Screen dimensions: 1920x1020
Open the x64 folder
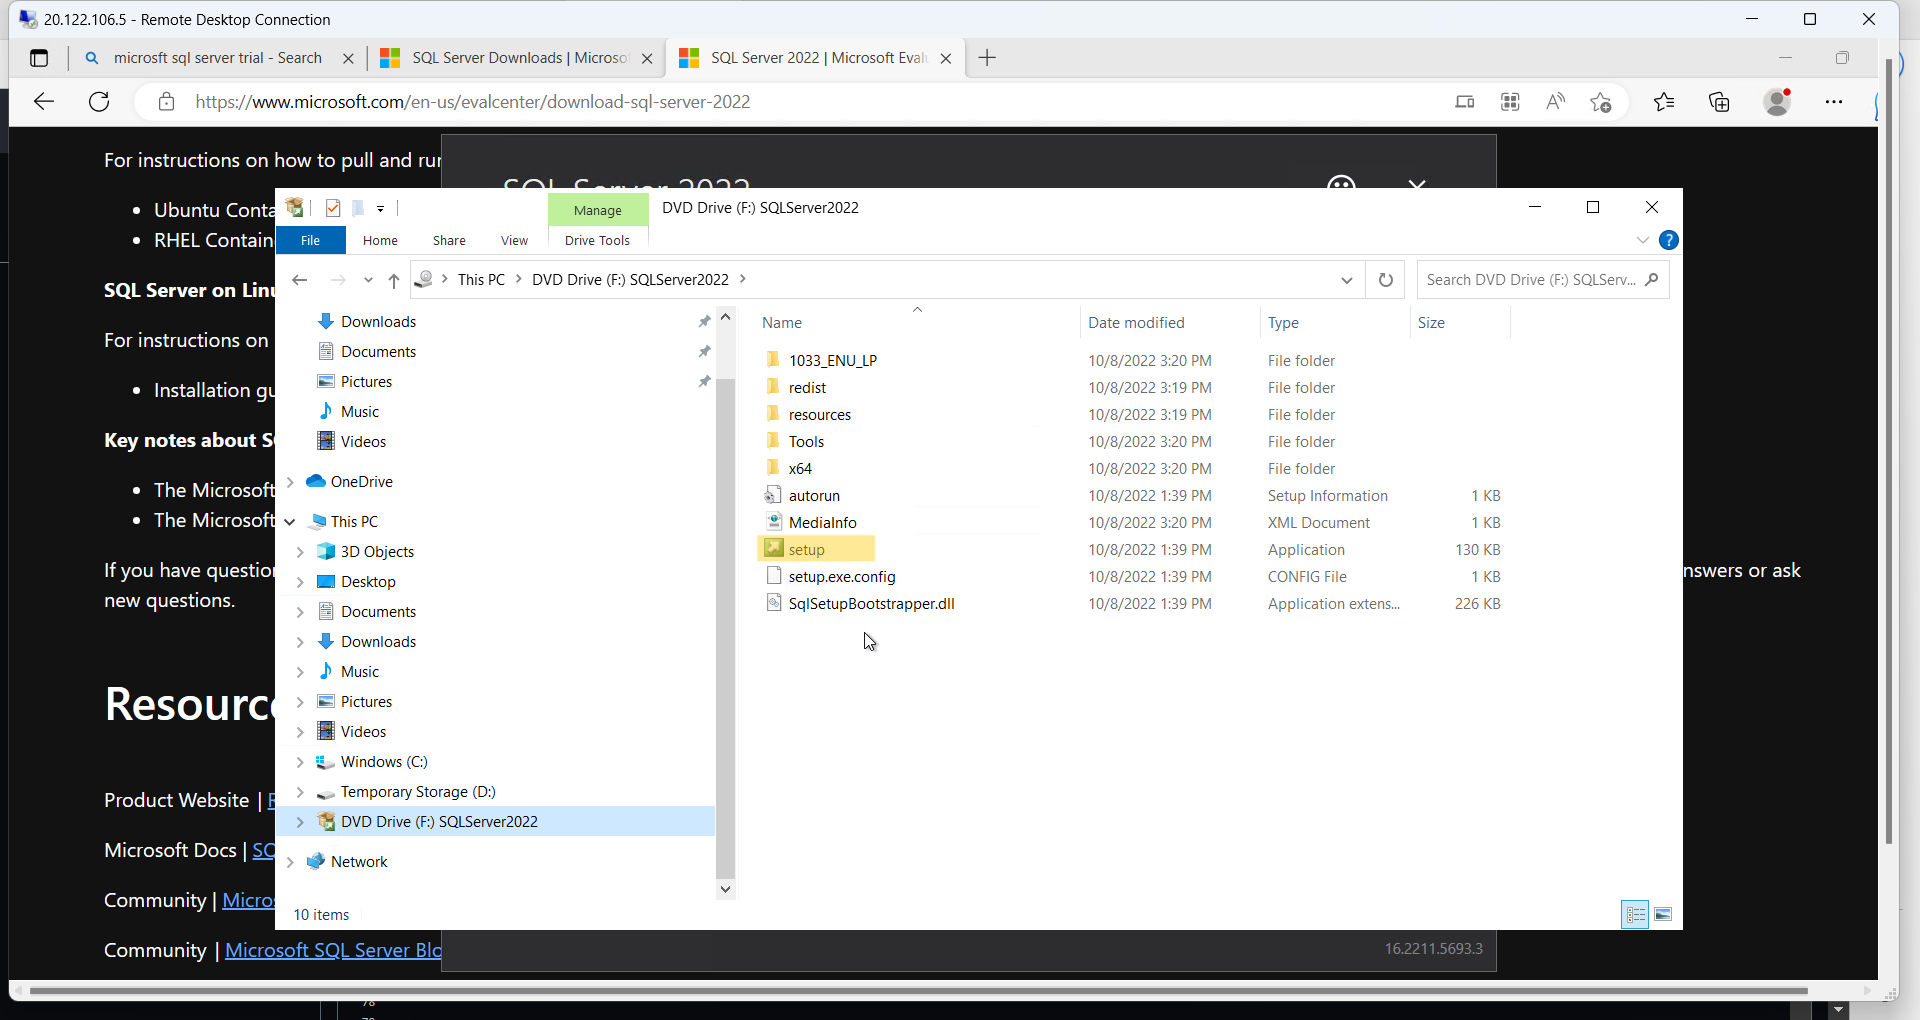click(x=799, y=467)
